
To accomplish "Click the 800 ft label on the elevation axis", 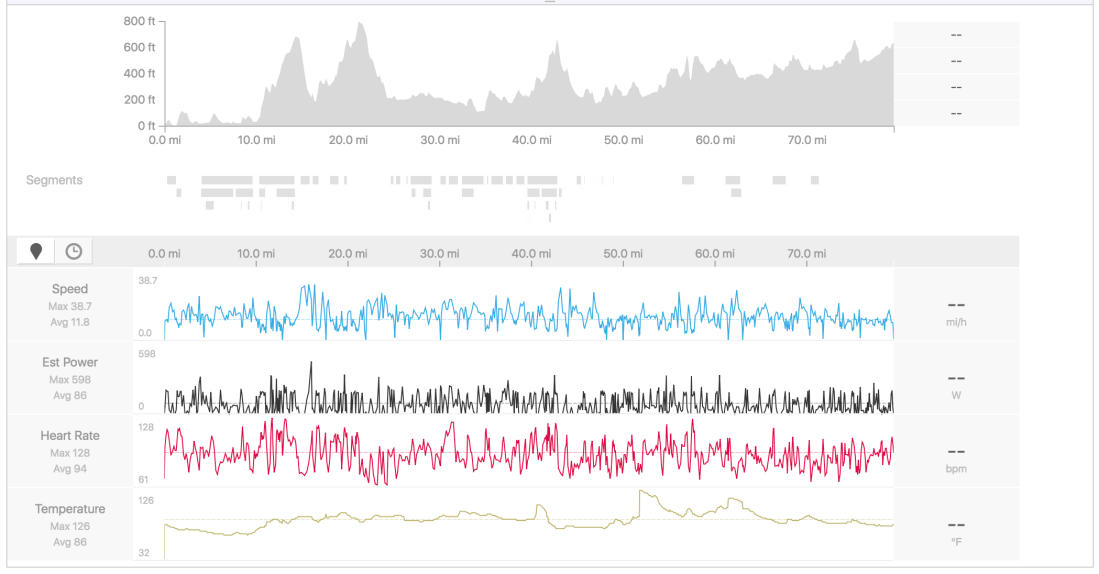I will click(139, 21).
